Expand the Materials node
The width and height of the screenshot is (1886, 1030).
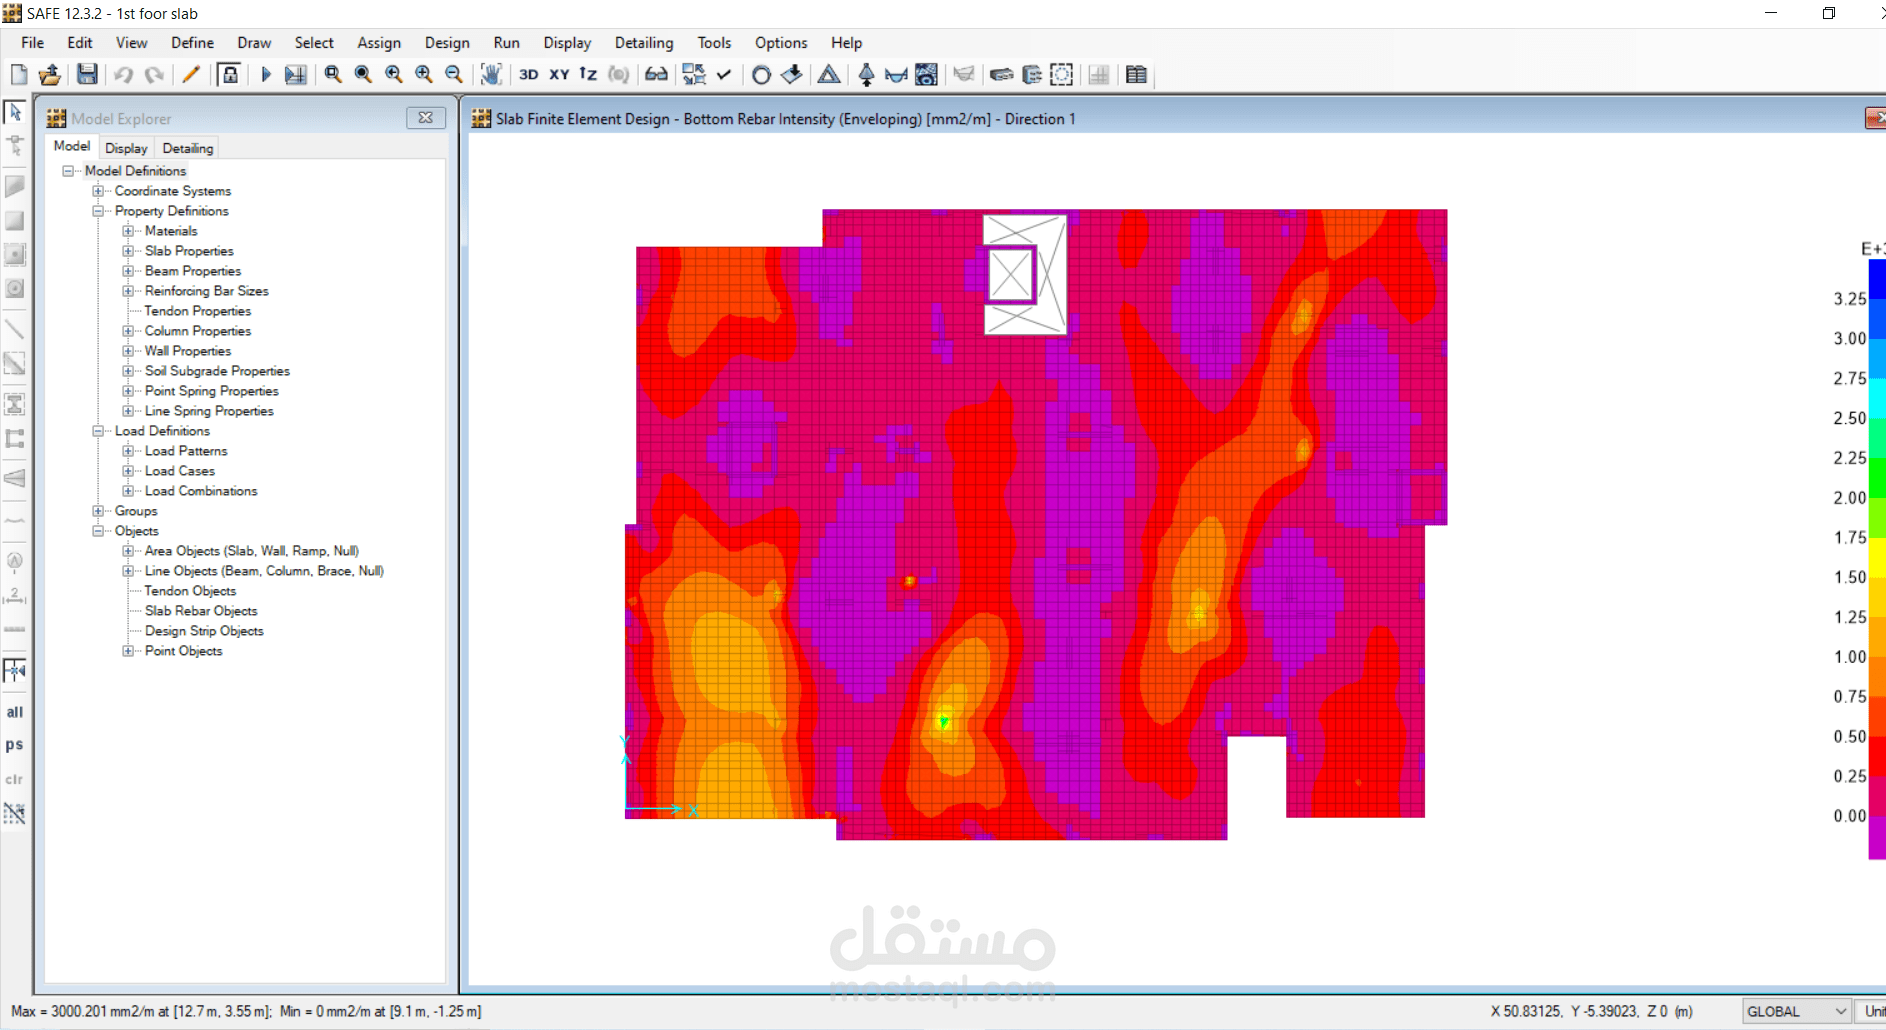pyautogui.click(x=128, y=231)
